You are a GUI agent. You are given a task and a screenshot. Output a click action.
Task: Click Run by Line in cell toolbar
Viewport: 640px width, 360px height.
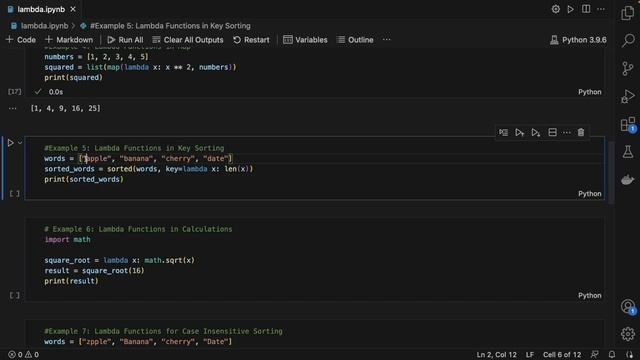click(x=503, y=132)
